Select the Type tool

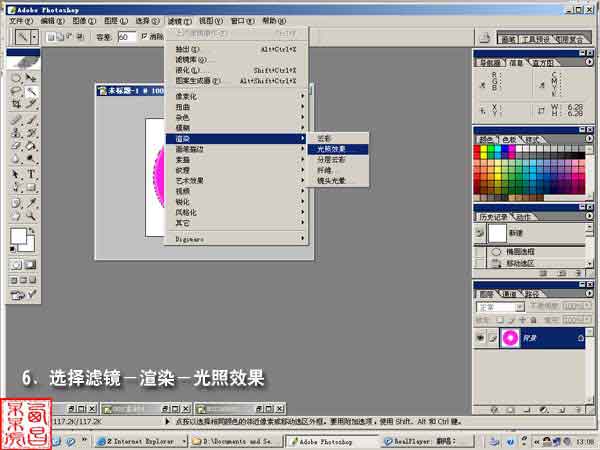pyautogui.click(x=31, y=174)
